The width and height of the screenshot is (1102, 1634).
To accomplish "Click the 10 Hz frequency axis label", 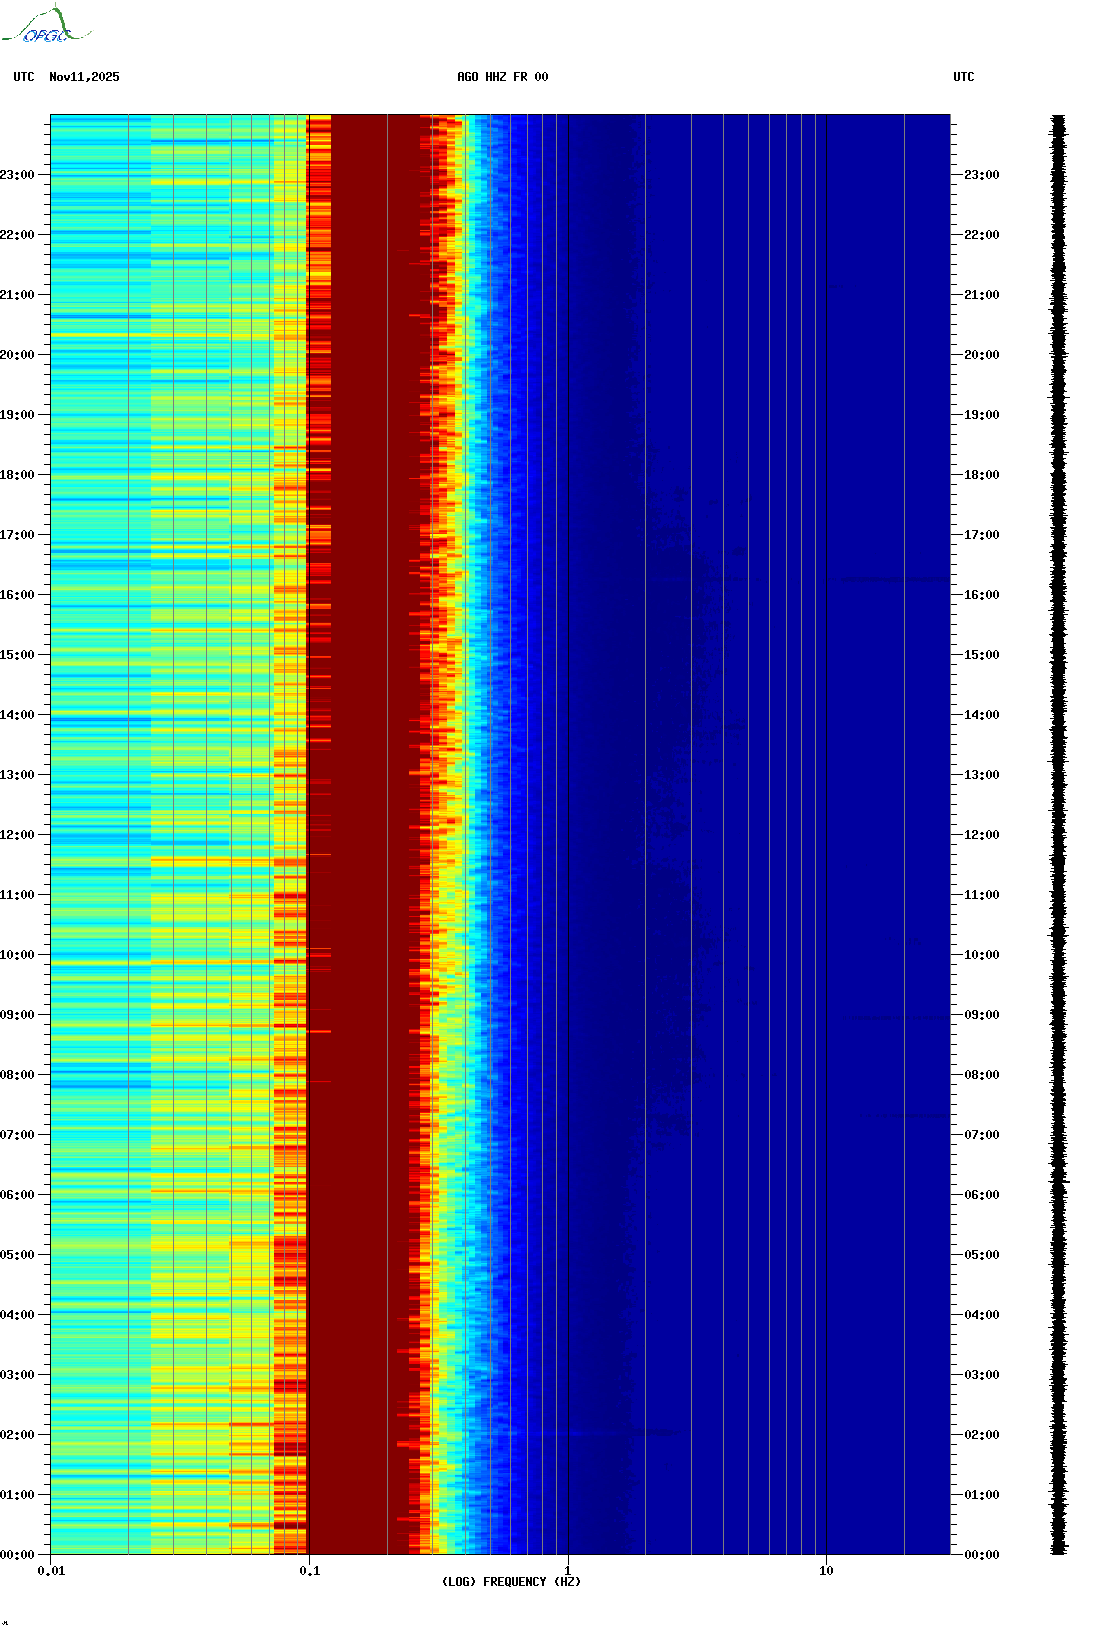I will [x=826, y=1571].
